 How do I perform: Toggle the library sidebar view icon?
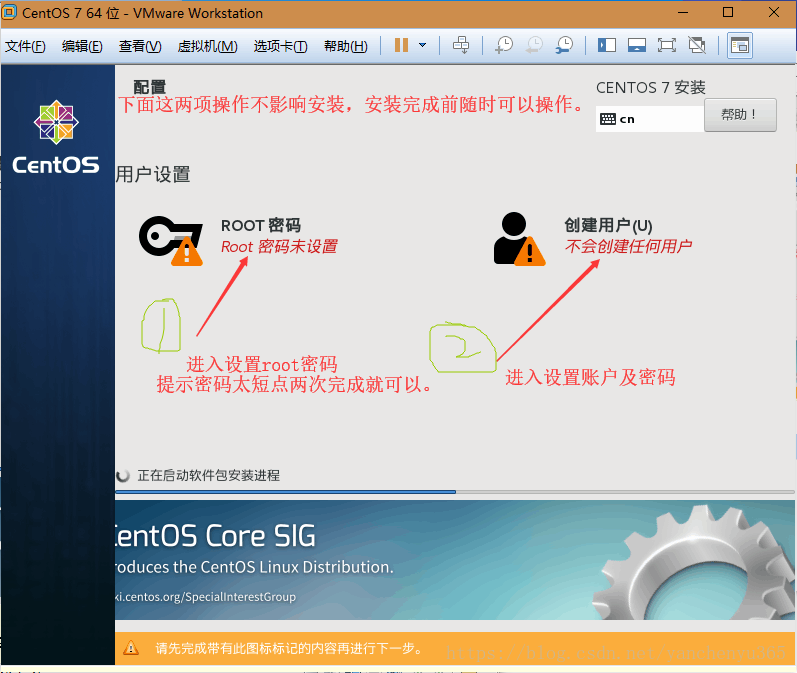(606, 45)
